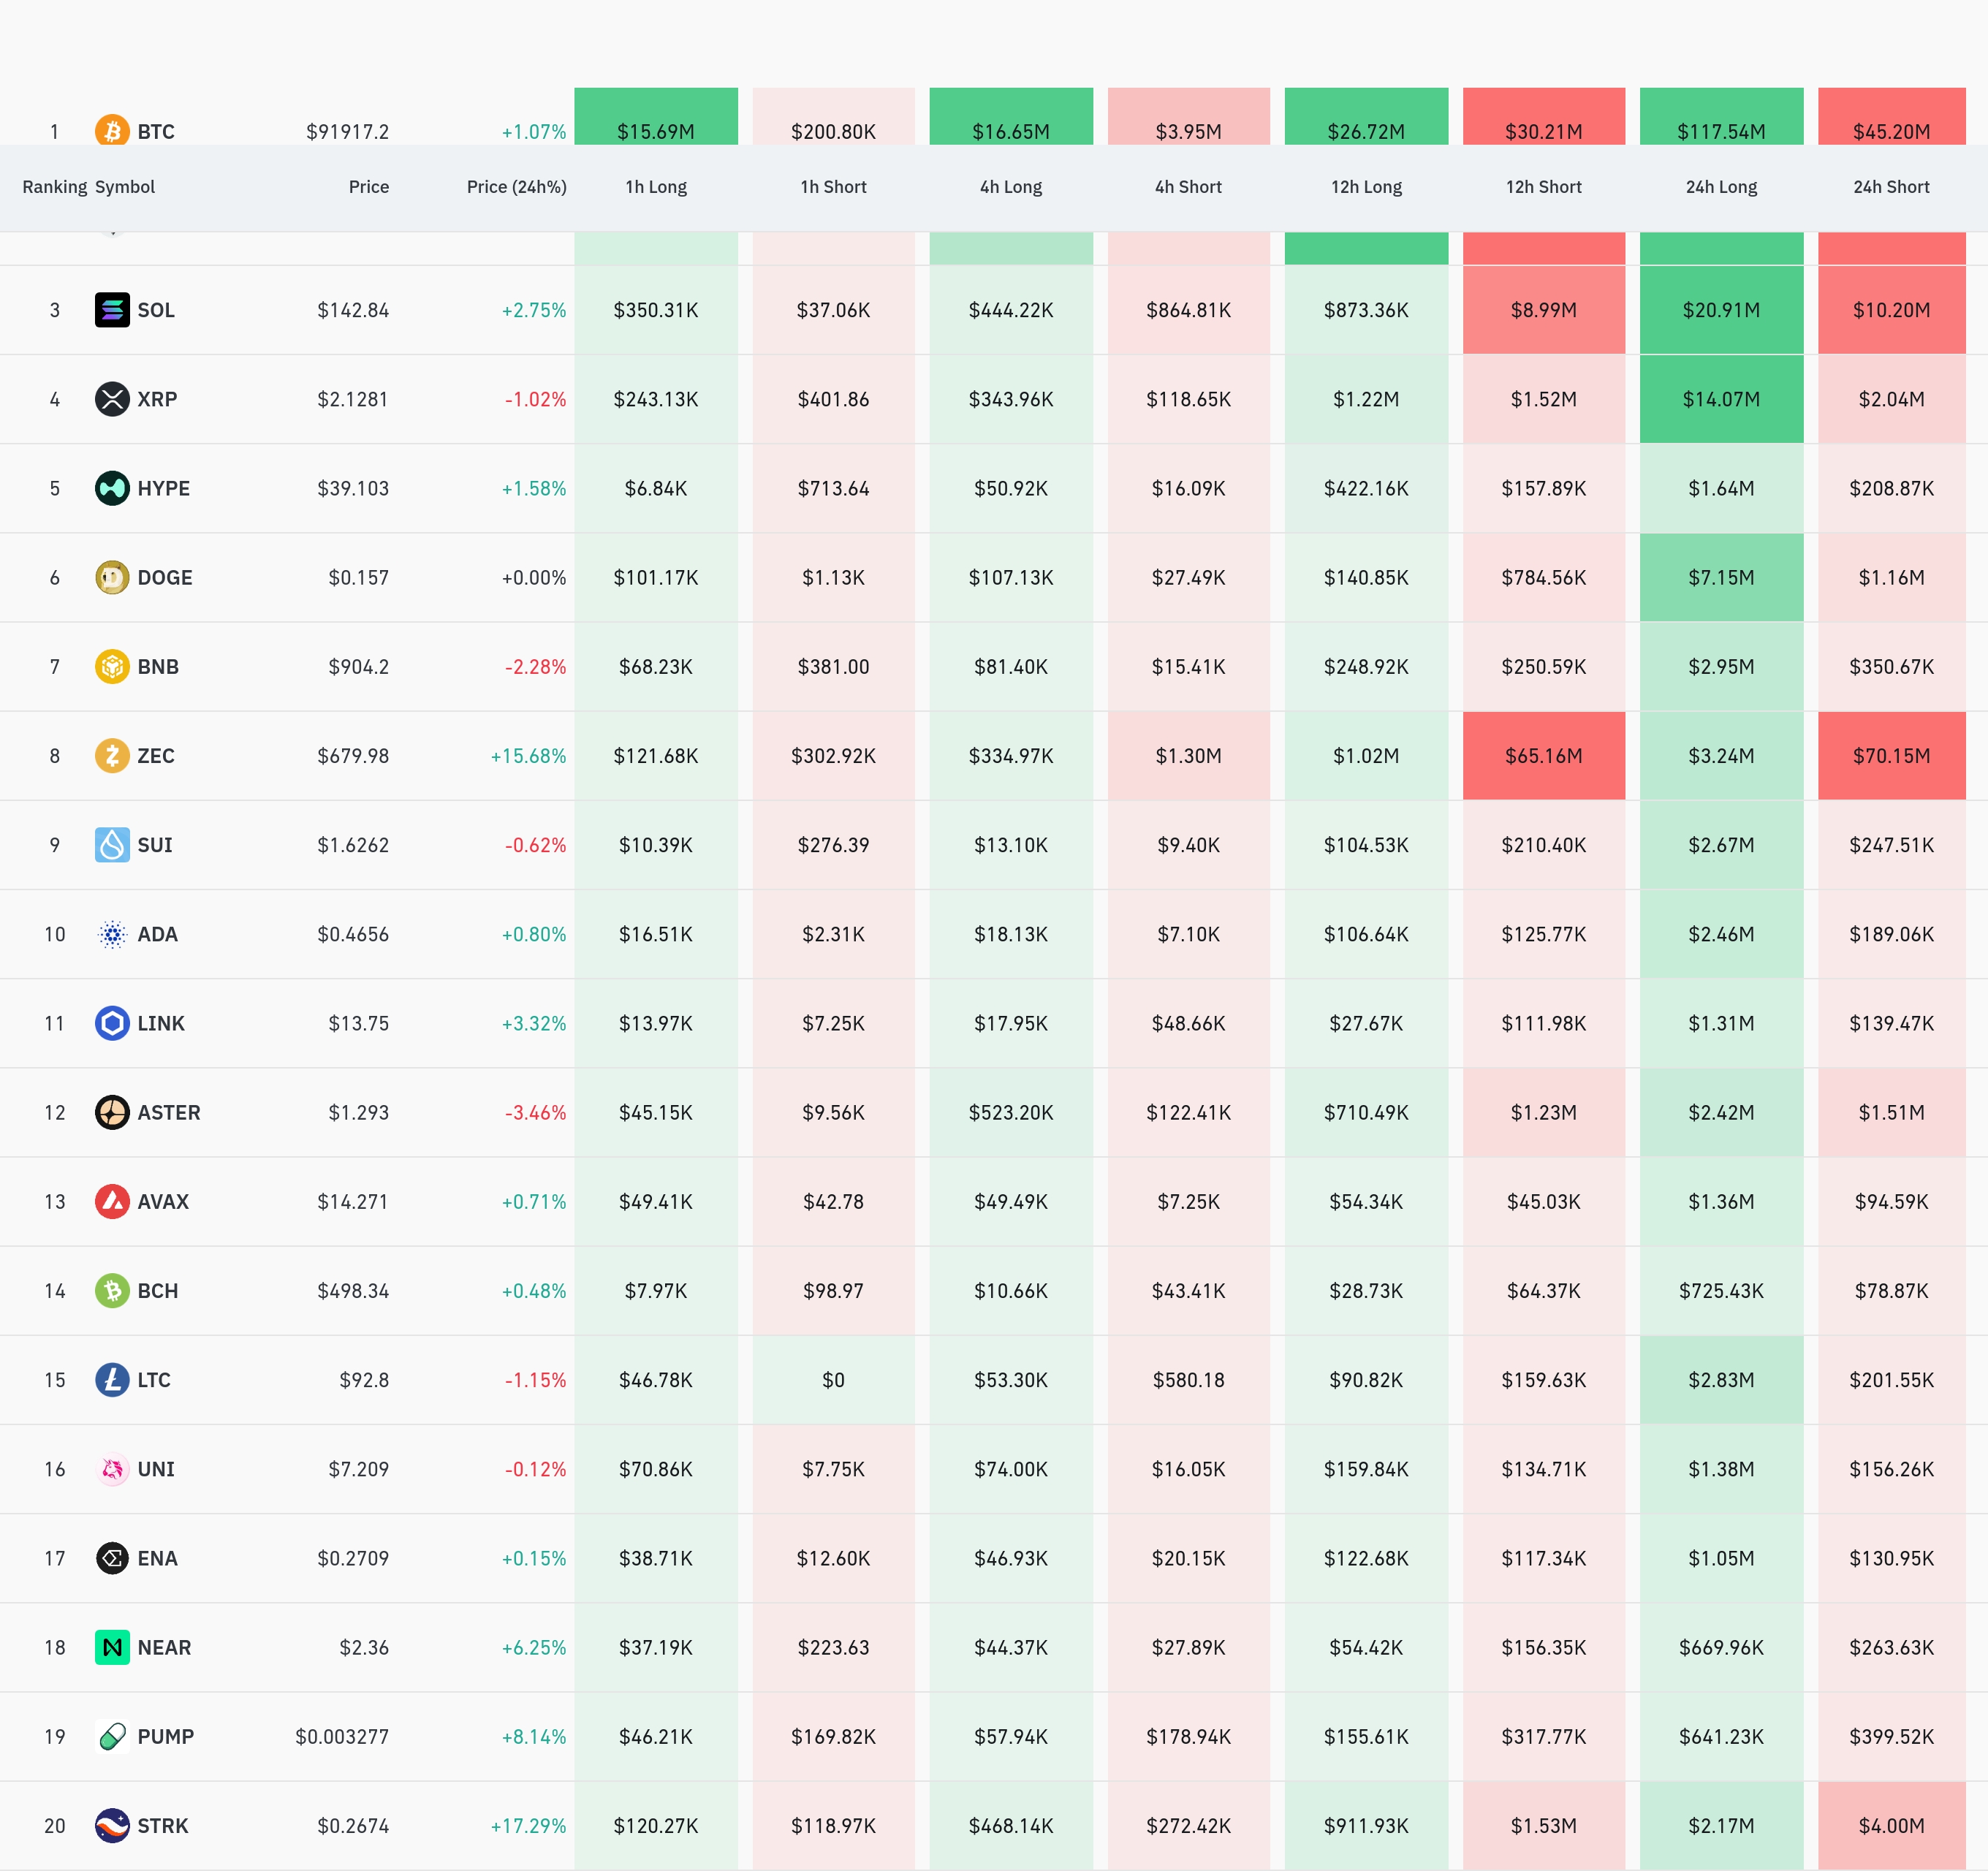Click the PUMP coin icon
The image size is (1988, 1871).
pos(112,1736)
